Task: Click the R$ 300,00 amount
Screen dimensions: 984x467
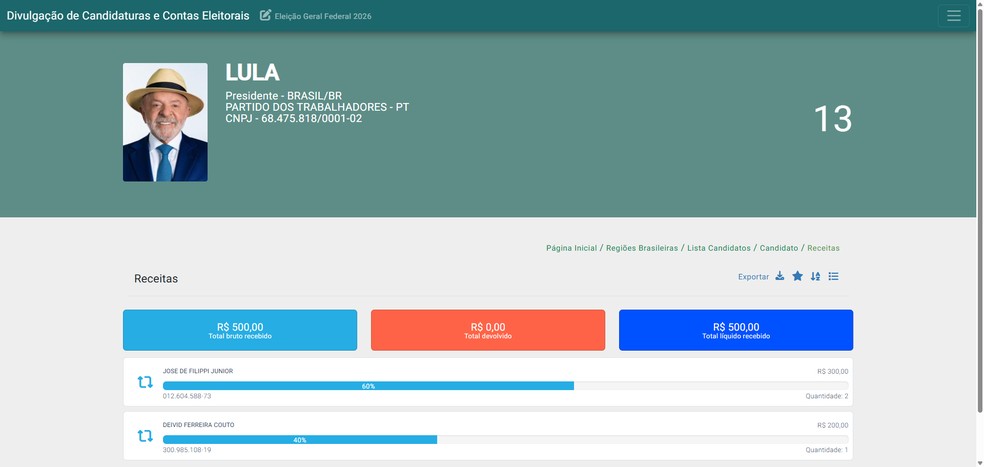Action: 833,372
